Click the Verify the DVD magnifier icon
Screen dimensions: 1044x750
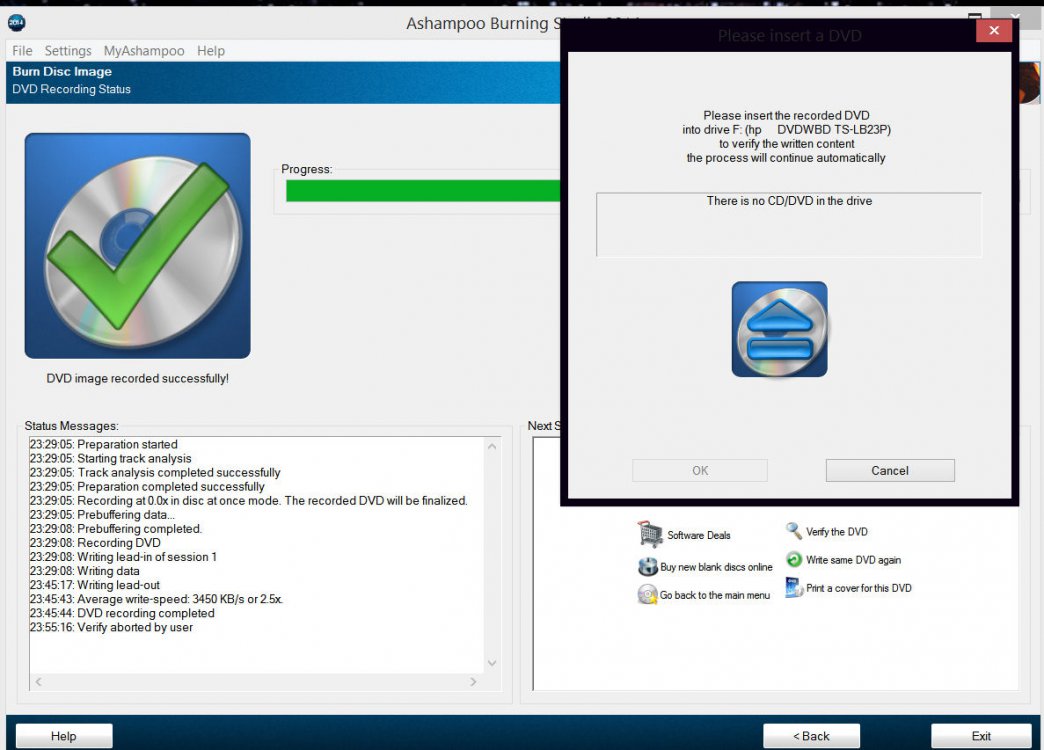pos(794,531)
